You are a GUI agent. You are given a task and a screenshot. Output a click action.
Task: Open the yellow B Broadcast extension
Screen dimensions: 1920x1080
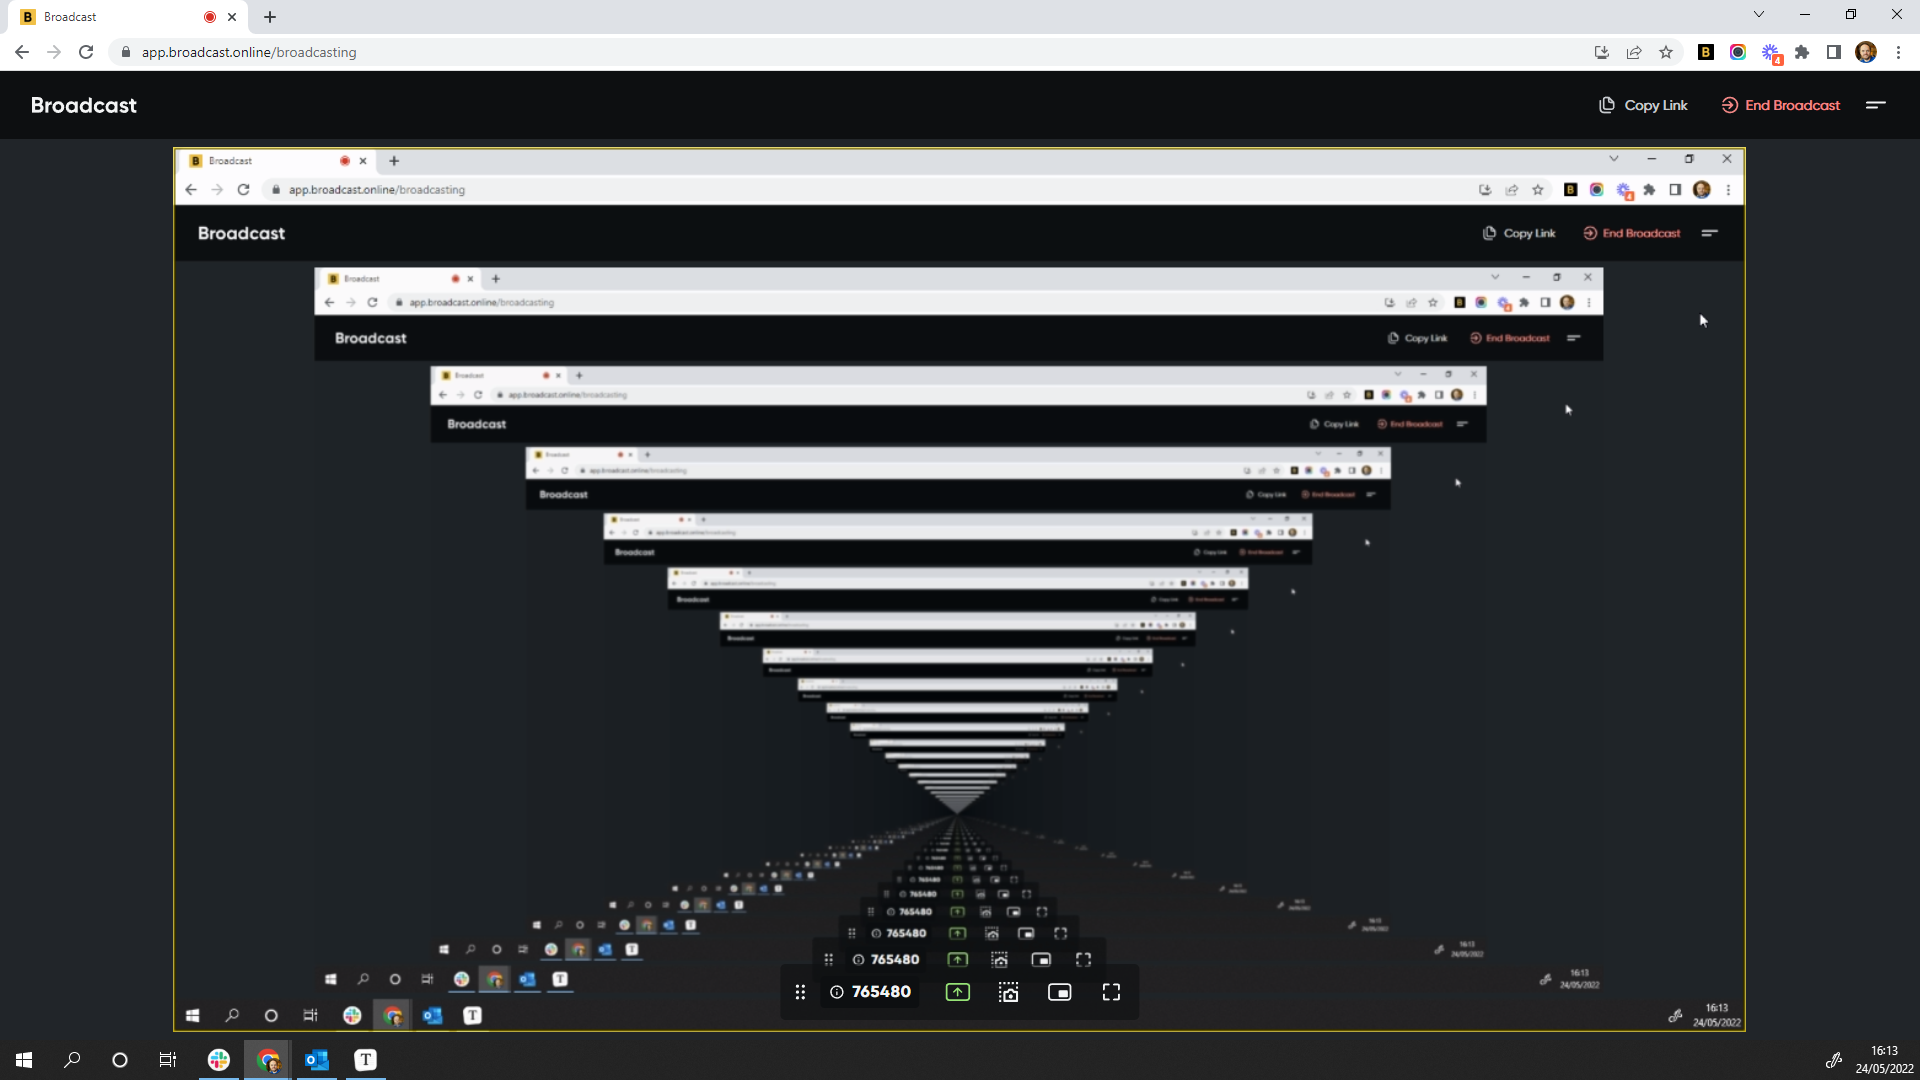coord(1706,52)
